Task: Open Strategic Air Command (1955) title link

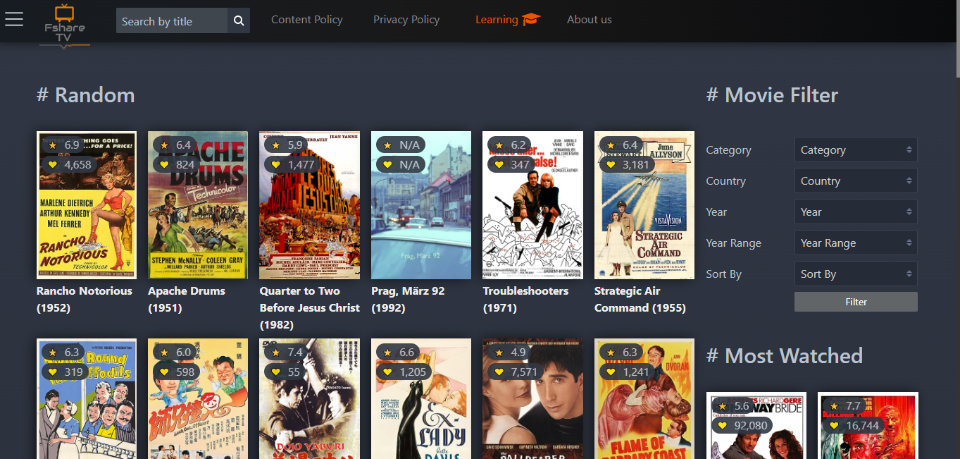Action: [640, 299]
